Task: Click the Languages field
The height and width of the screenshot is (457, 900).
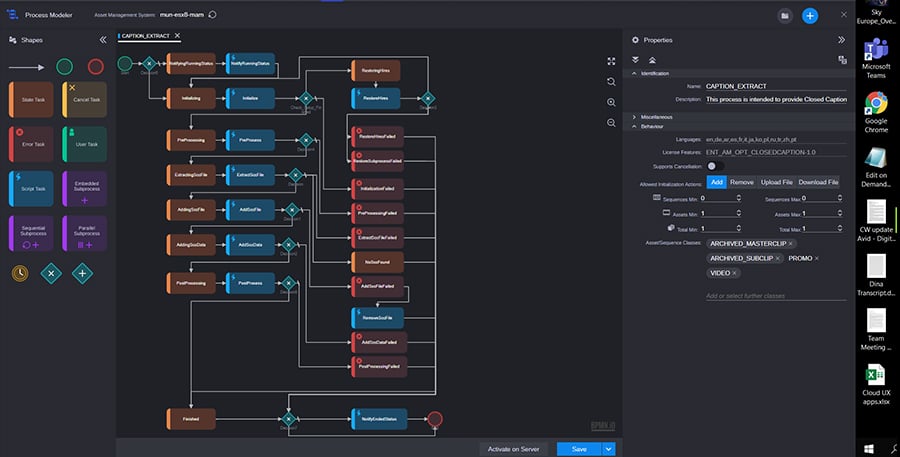Action: [776, 140]
